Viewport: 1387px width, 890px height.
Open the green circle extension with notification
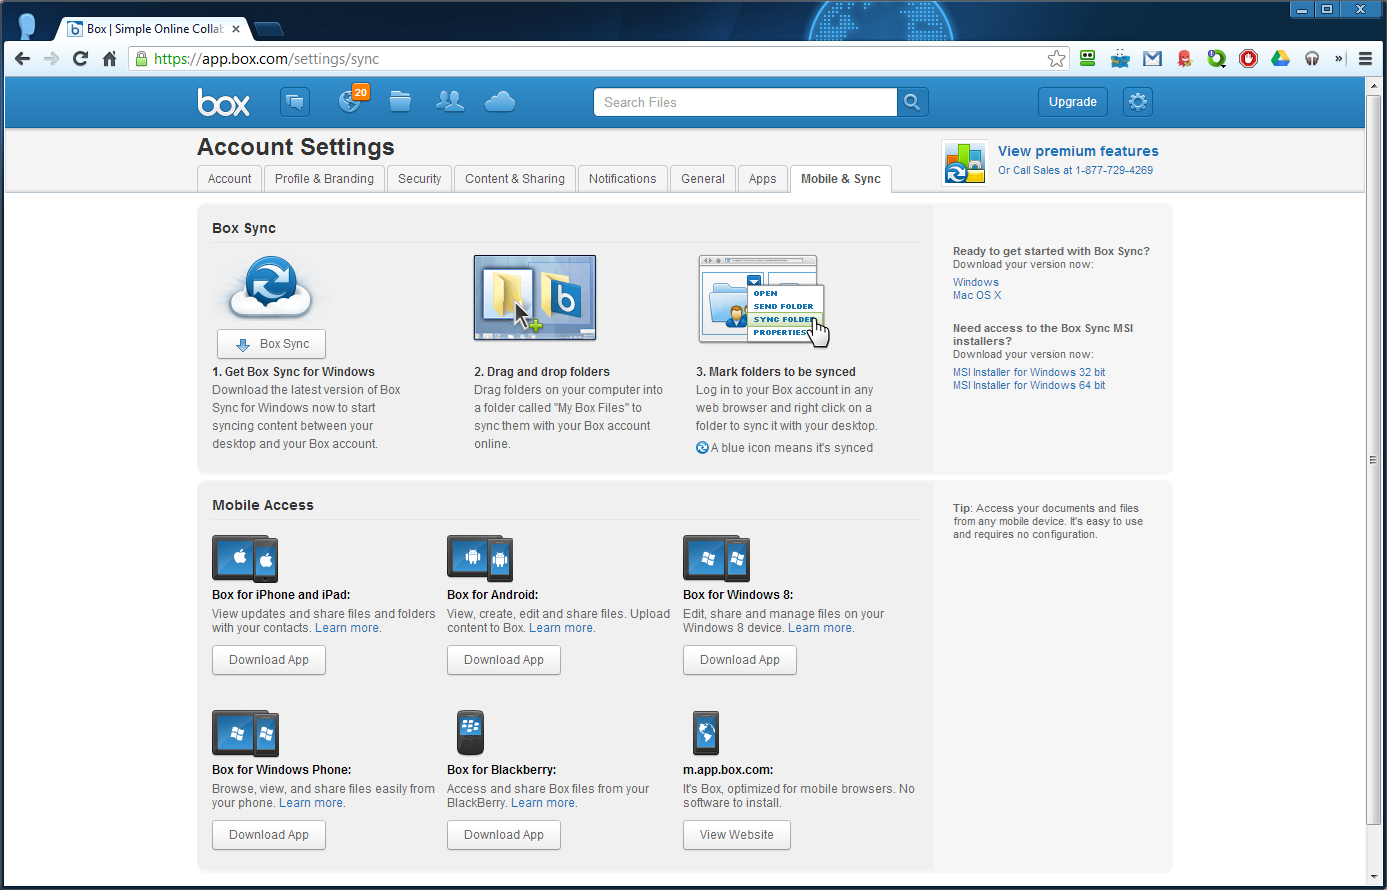click(x=1216, y=59)
